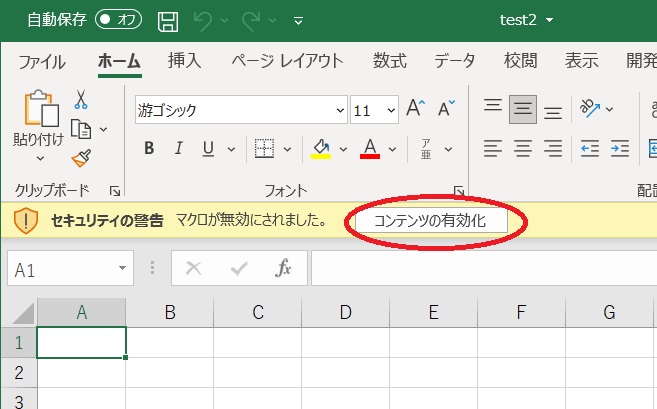Click the Format Painter brush icon
The height and width of the screenshot is (409, 657).
[81, 157]
